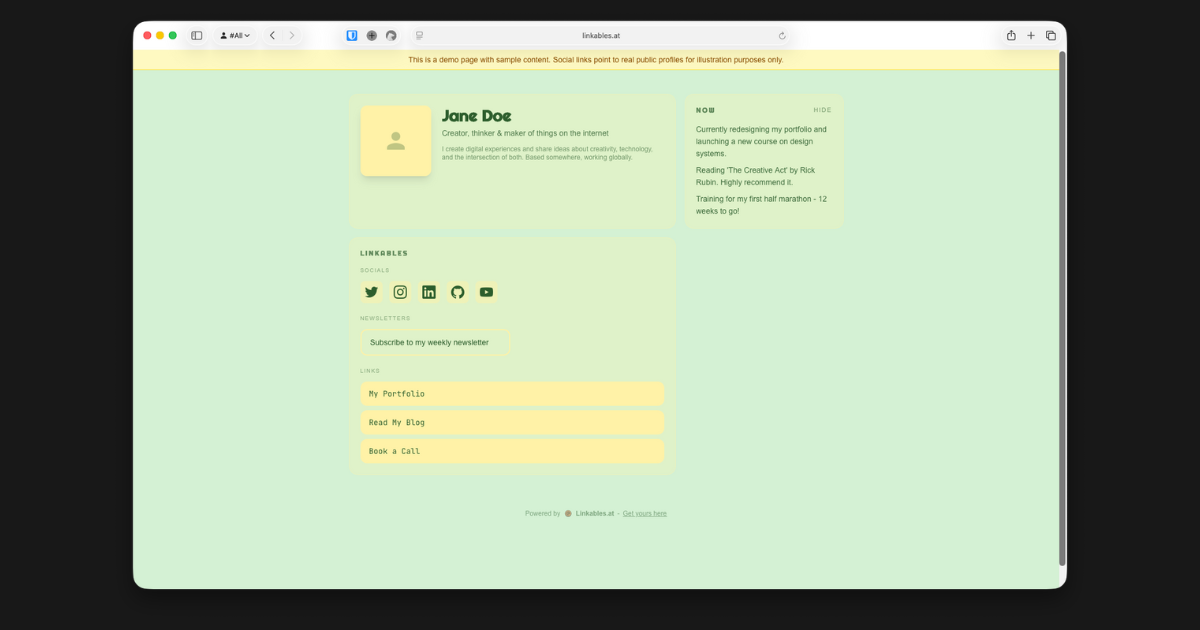Click the round plus extension icon
1200x630 pixels.
point(372,35)
